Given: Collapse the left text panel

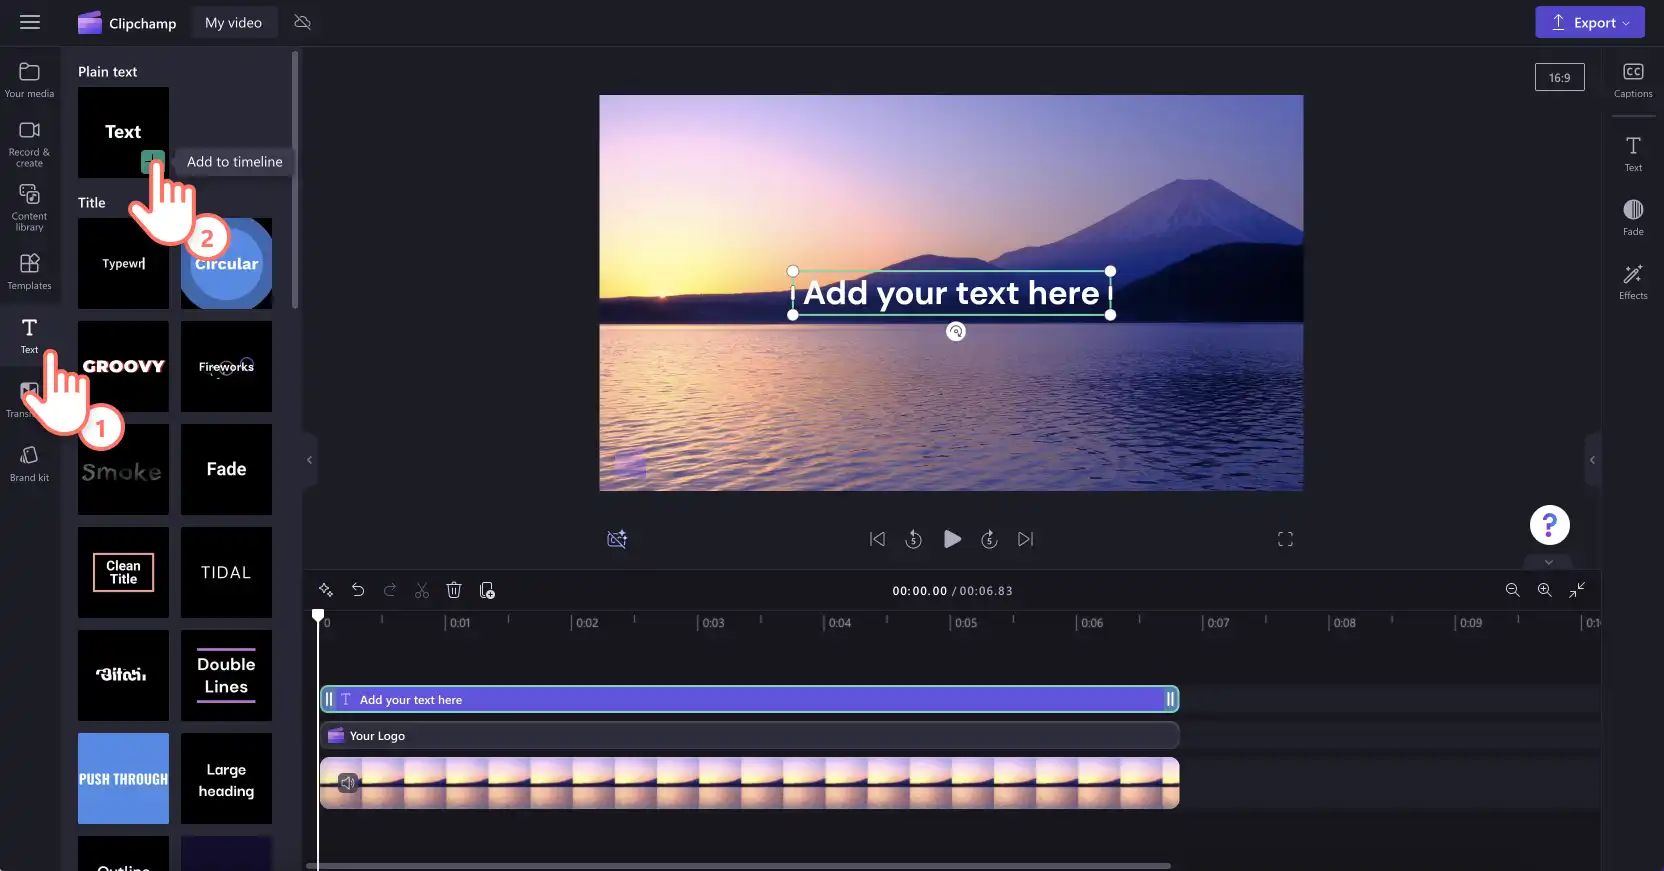Looking at the screenshot, I should [309, 460].
